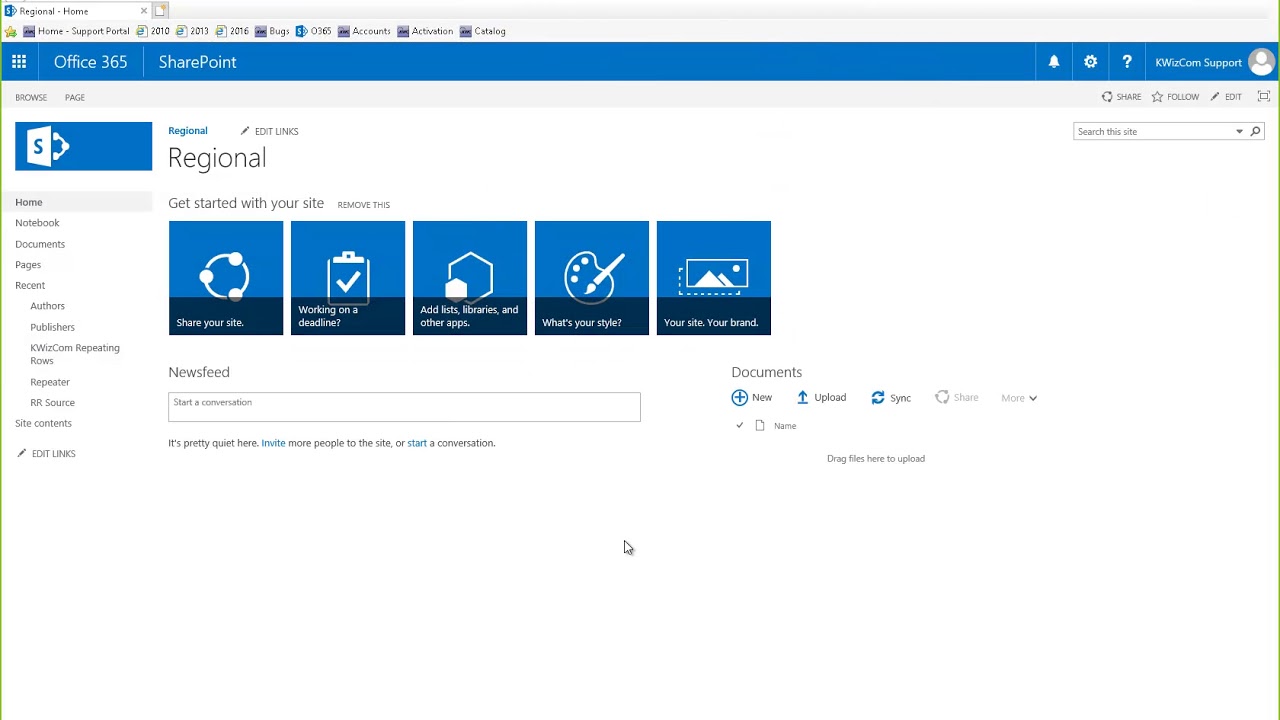Click the EDIT pencil in the ribbon
Viewport: 1280px width, 720px height.
pyautogui.click(x=1215, y=97)
